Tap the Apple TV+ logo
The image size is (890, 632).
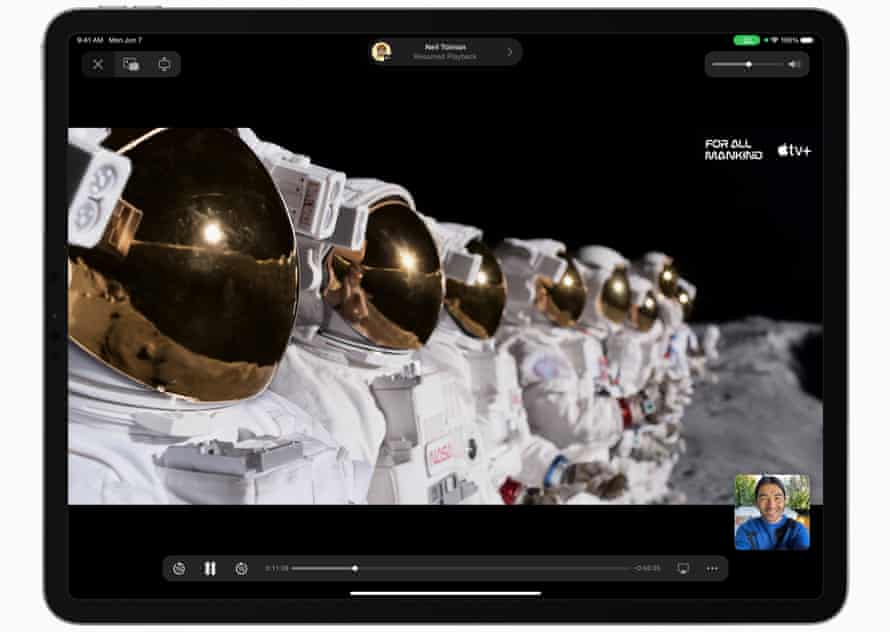click(794, 150)
